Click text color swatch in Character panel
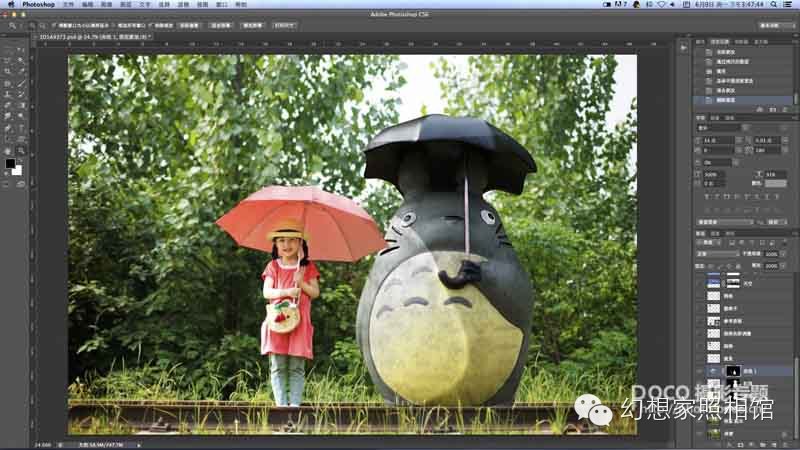The width and height of the screenshot is (800, 450). (776, 183)
